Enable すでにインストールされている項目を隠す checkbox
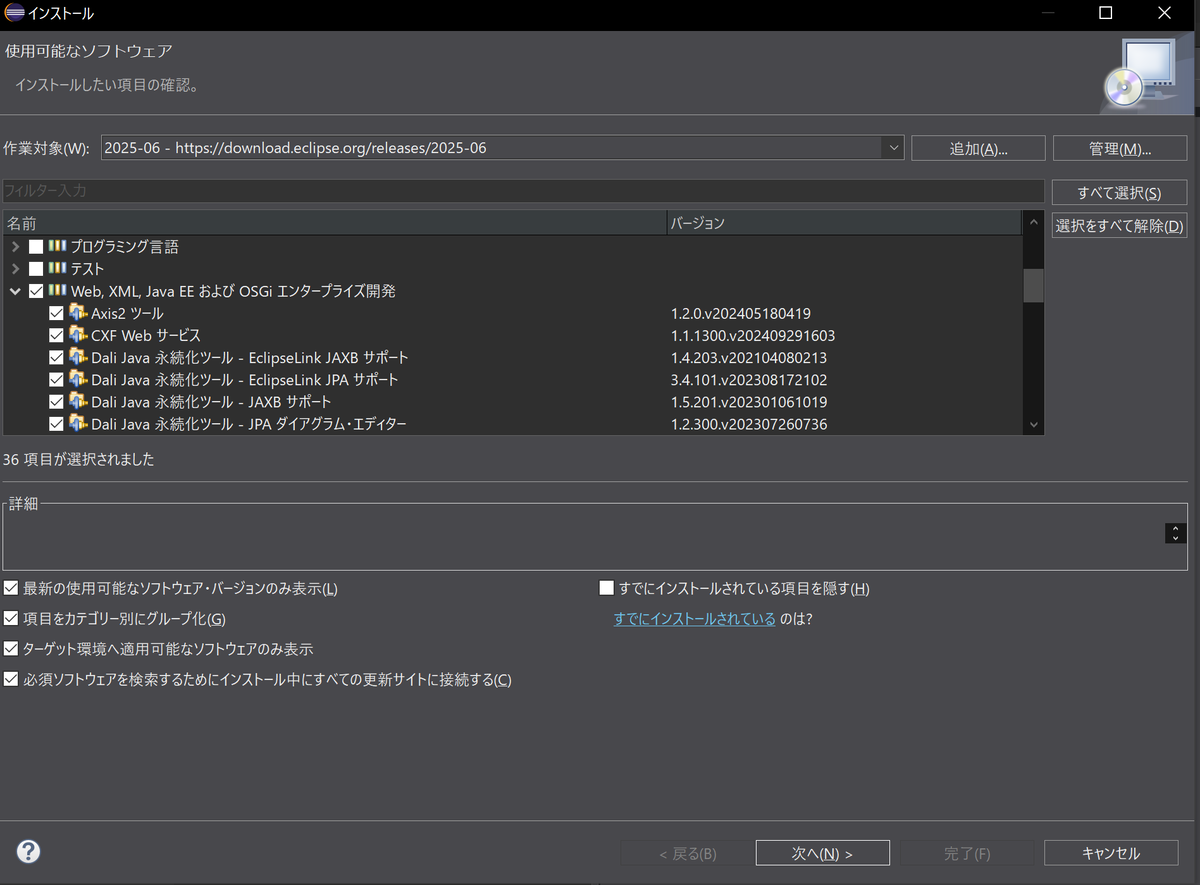Screen dimensions: 1200x885 pyautogui.click(x=606, y=588)
